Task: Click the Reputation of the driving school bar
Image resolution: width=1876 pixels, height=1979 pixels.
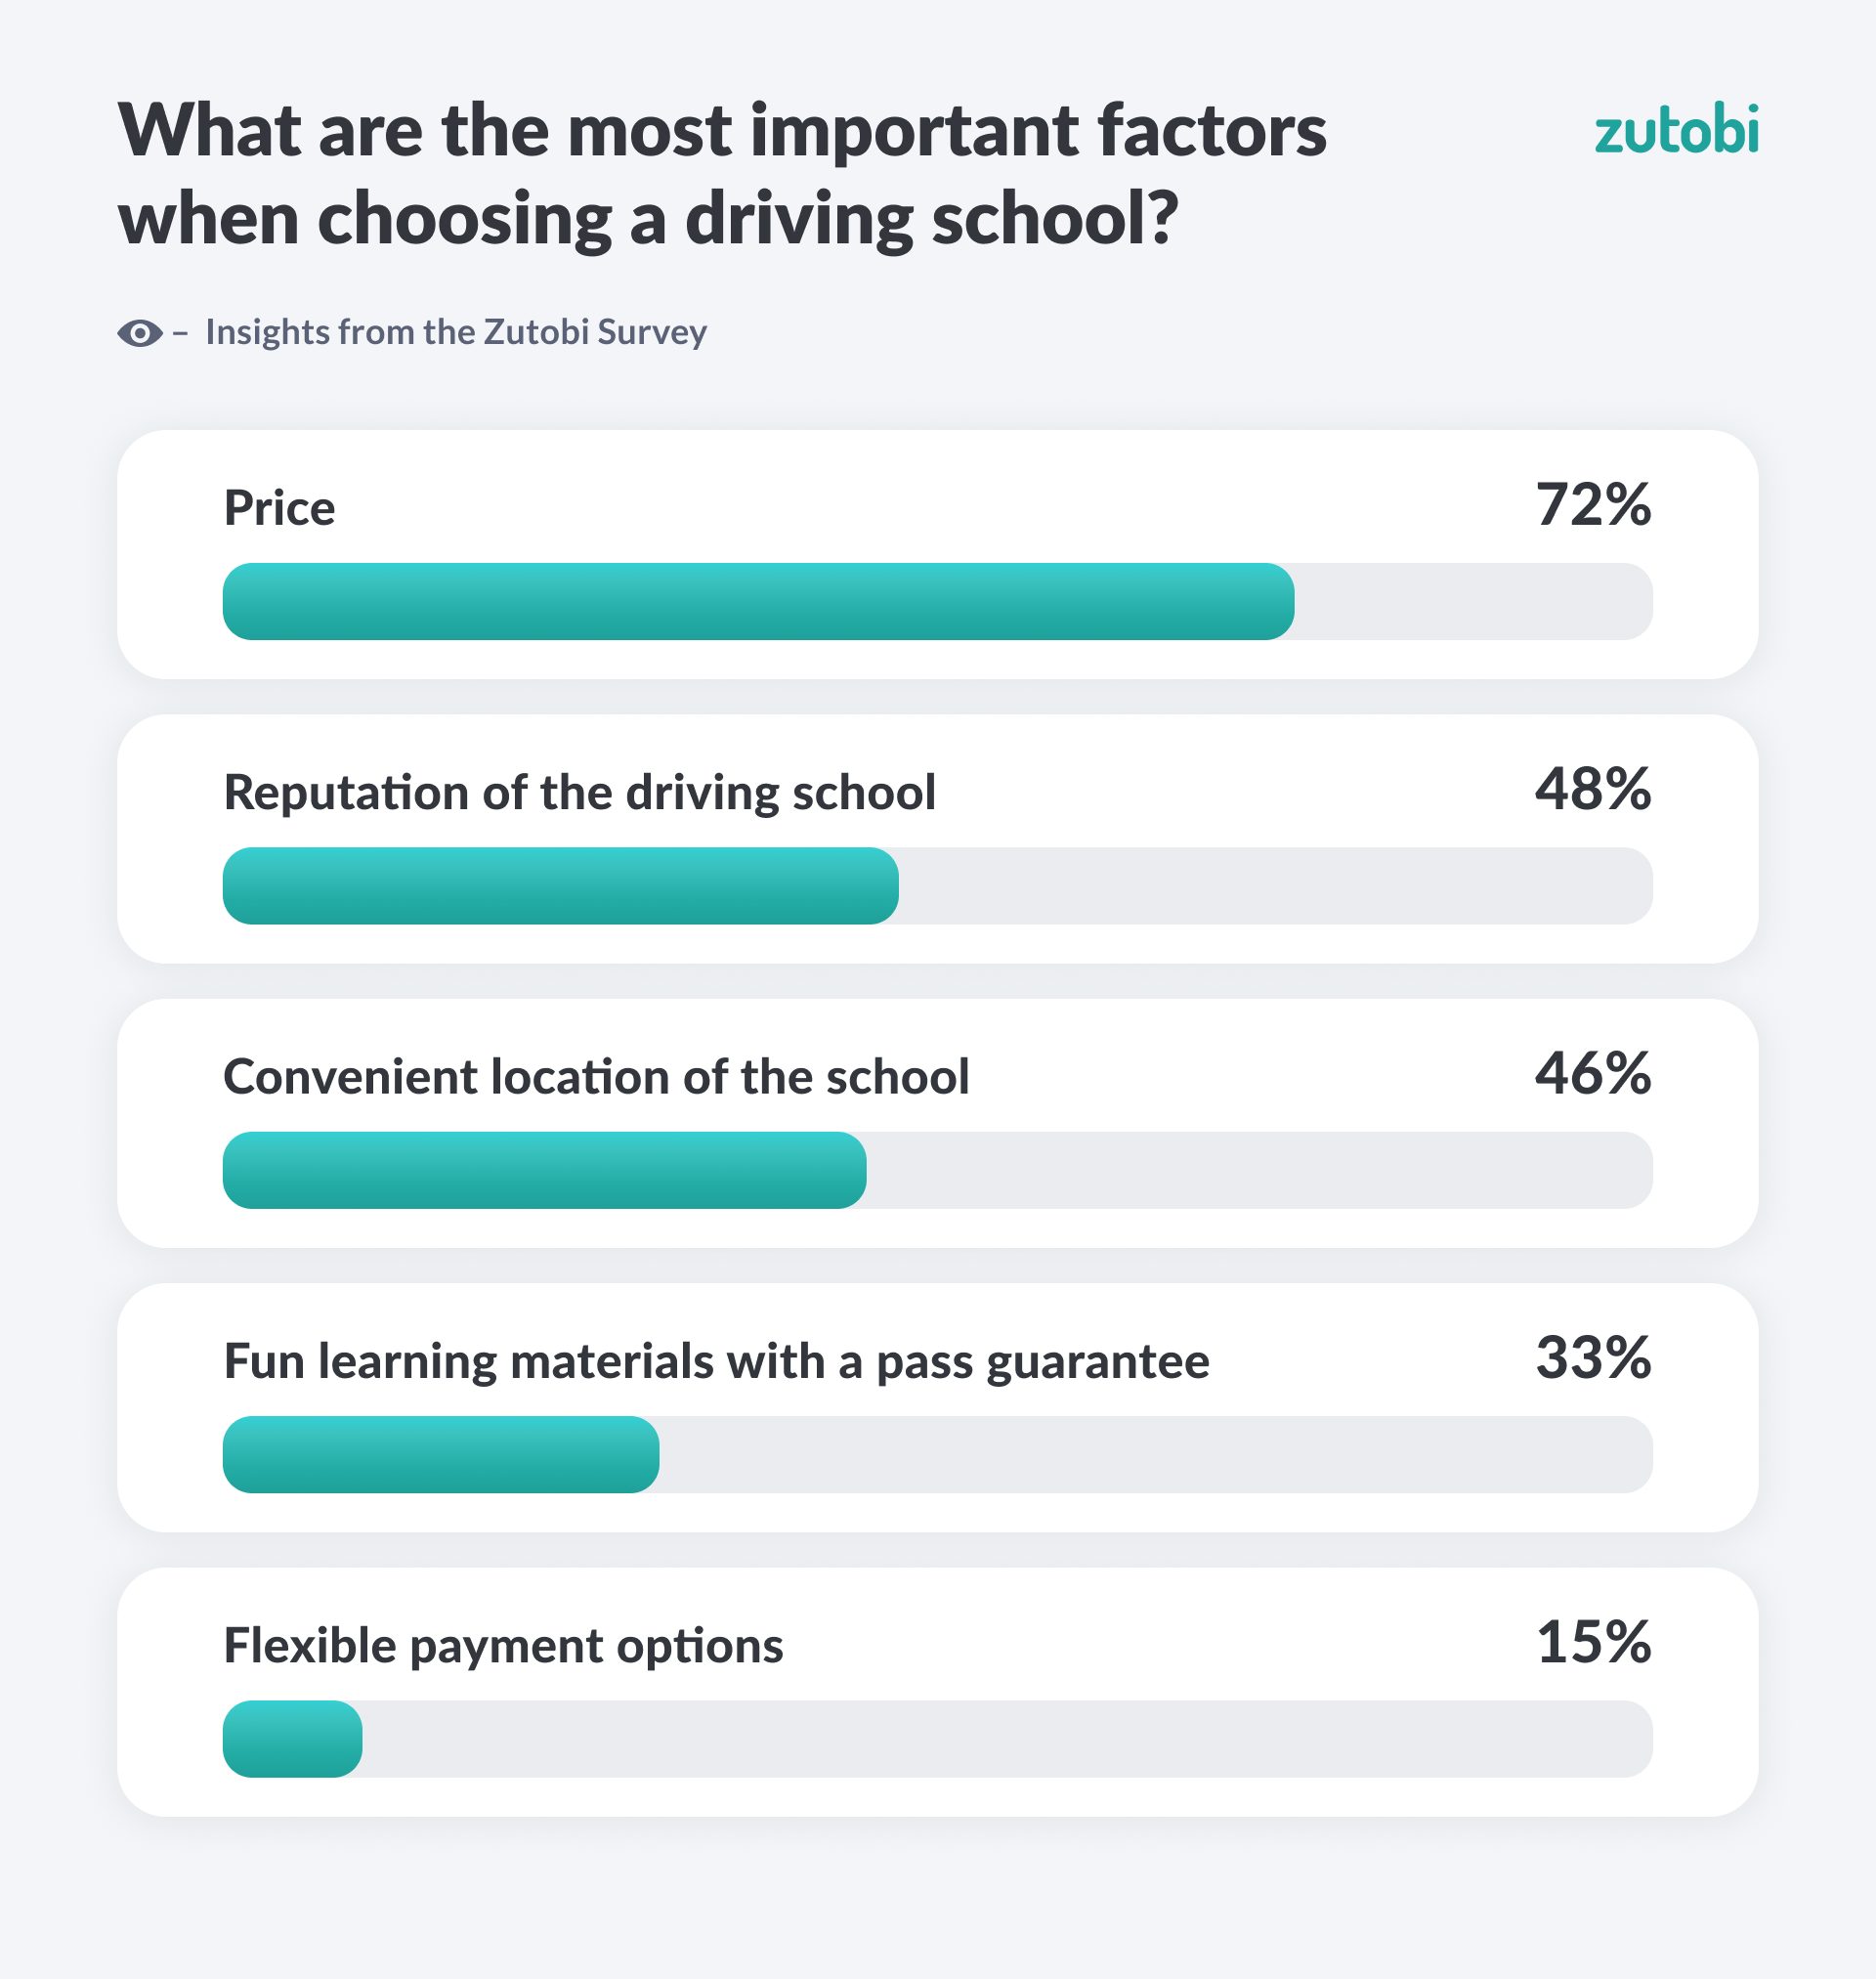Action: [x=560, y=886]
